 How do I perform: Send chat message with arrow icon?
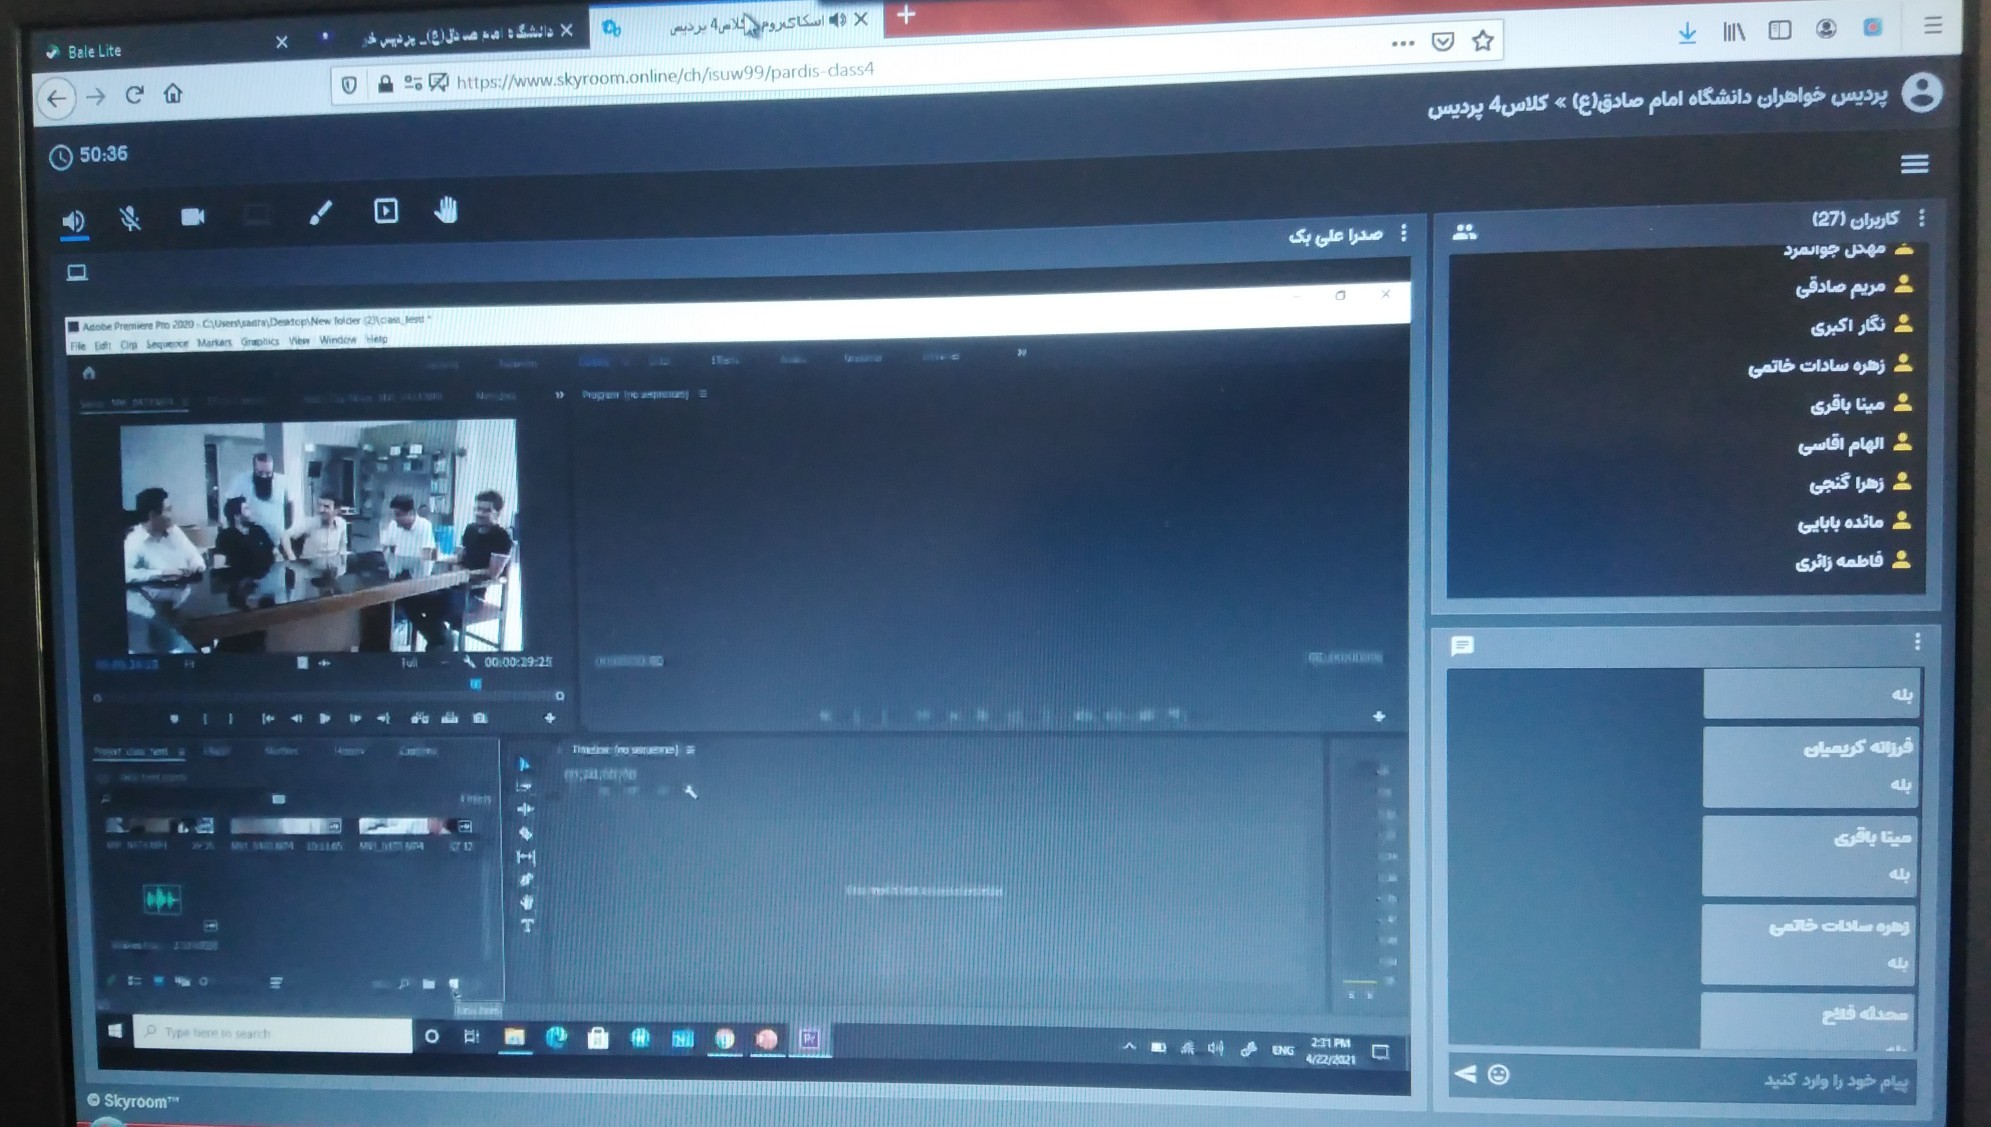1465,1074
